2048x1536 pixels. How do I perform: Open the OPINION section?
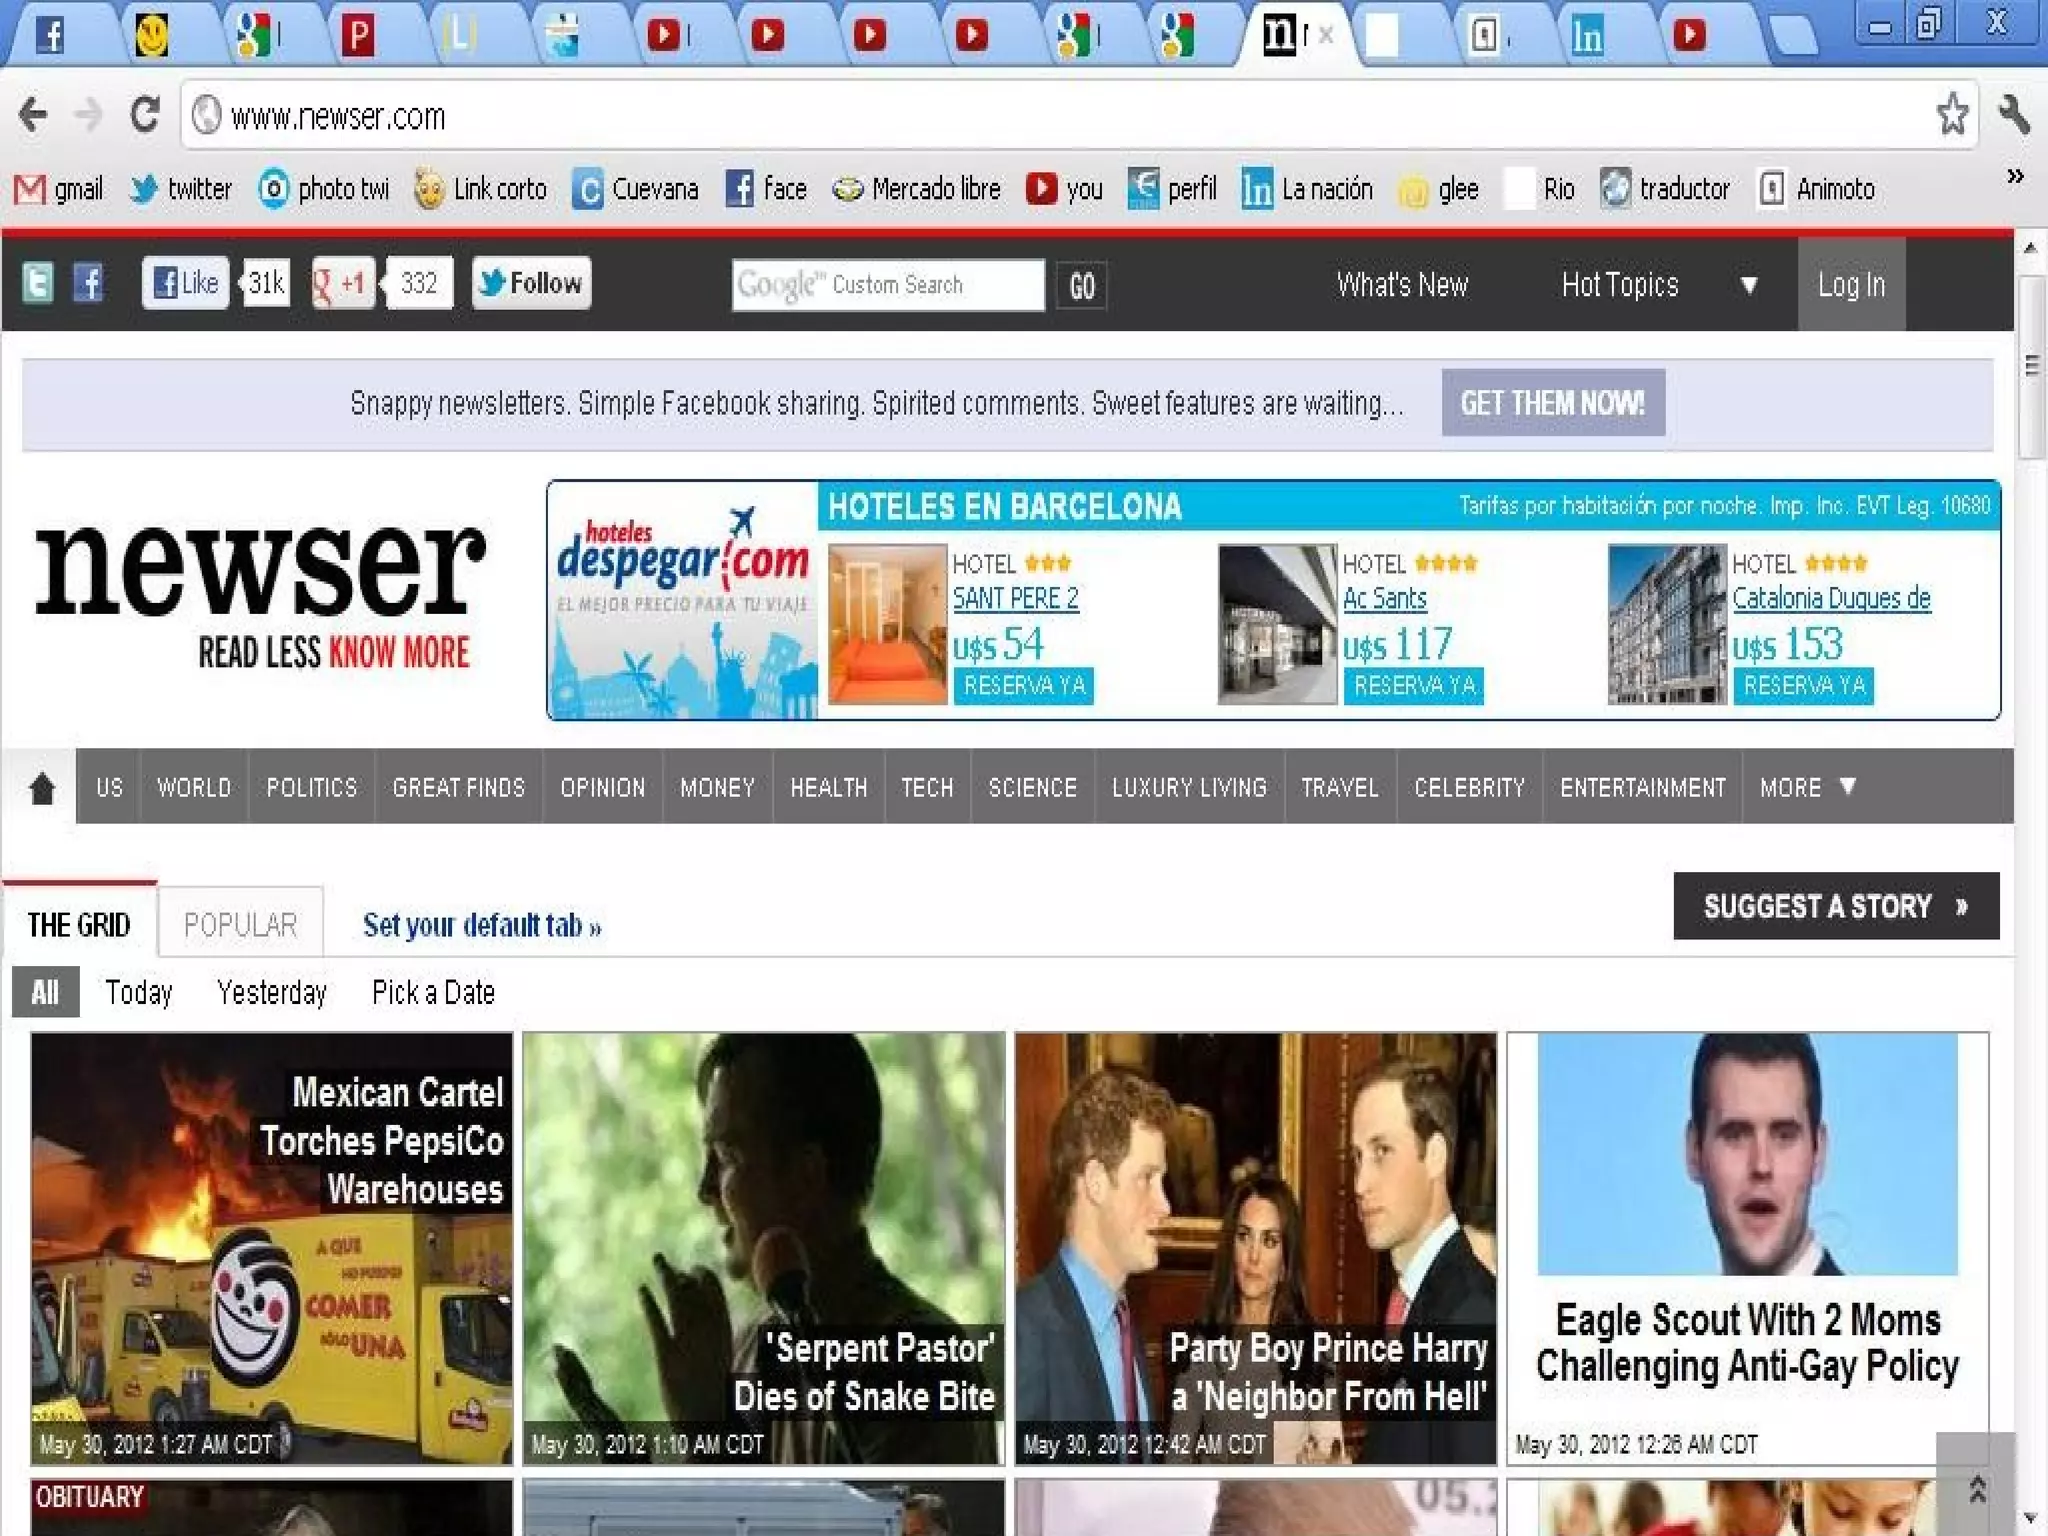[602, 787]
